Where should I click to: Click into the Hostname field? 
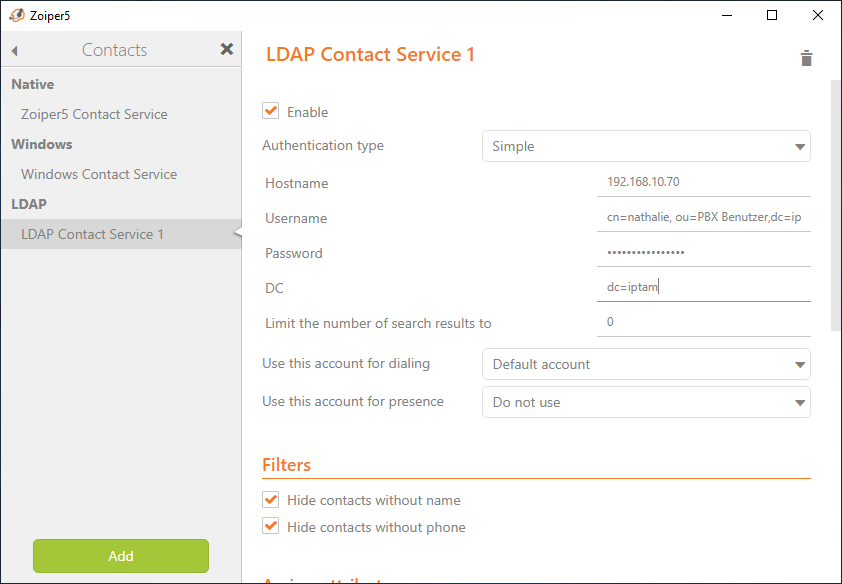tap(704, 183)
